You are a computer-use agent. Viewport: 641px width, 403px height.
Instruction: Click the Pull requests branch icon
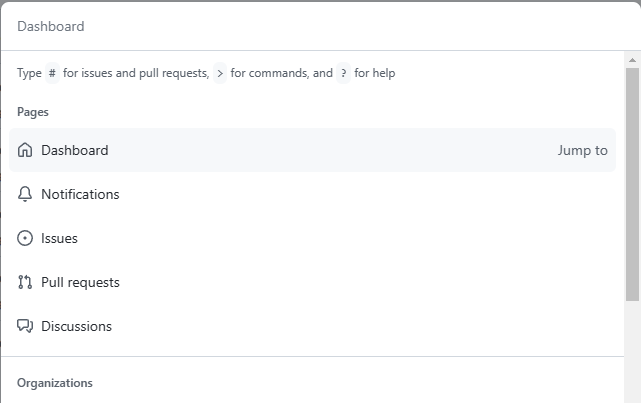tap(25, 282)
